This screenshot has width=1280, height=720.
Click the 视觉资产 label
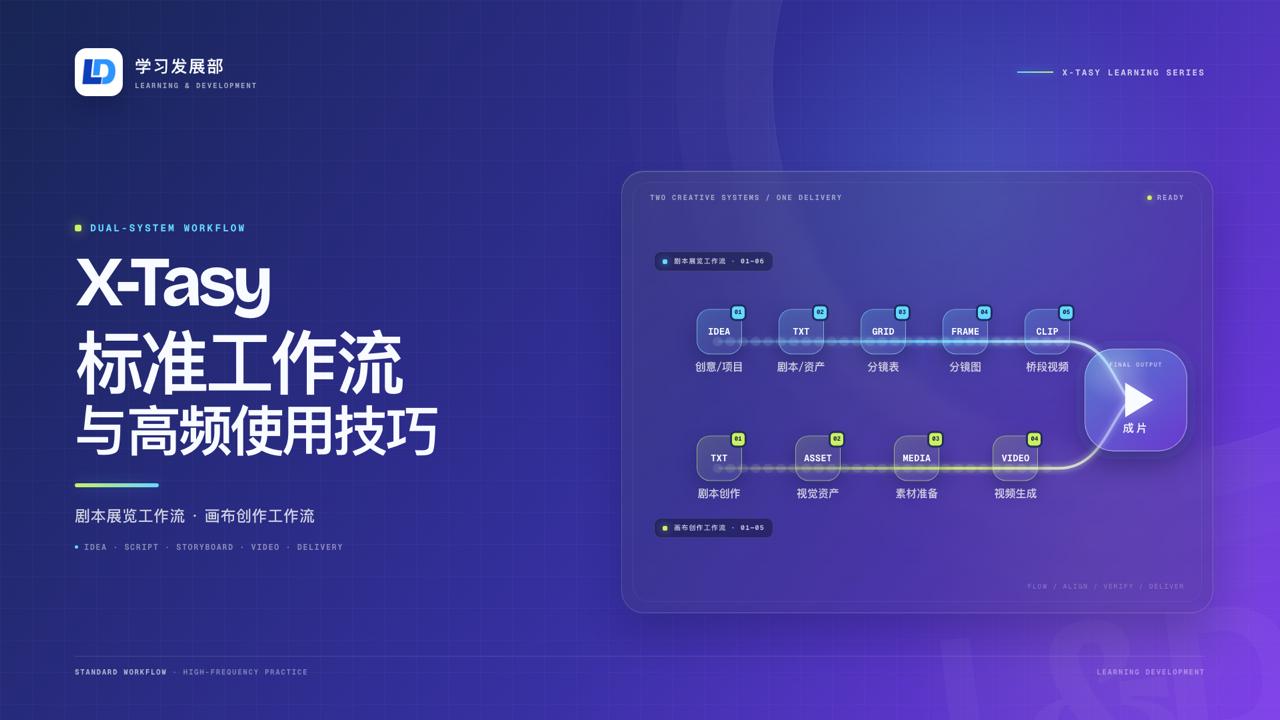click(x=818, y=494)
